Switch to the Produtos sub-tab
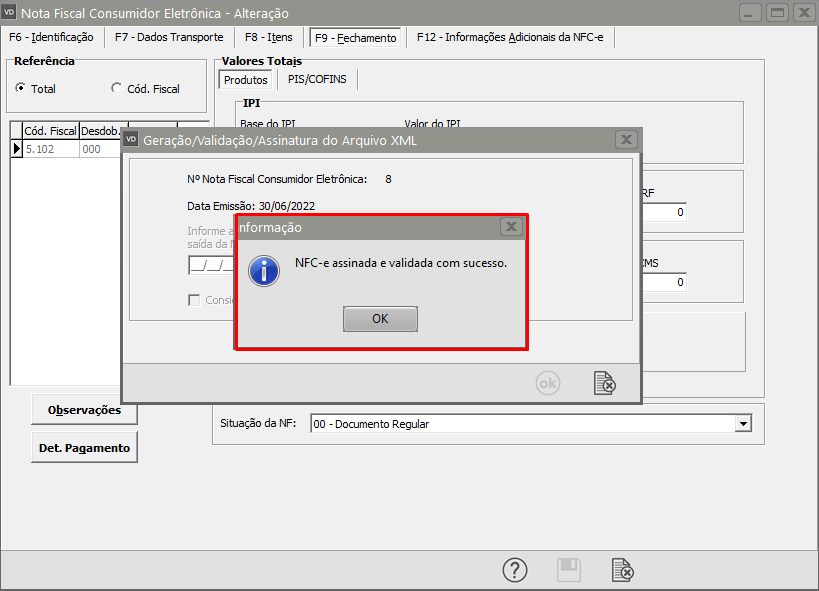 (x=245, y=80)
